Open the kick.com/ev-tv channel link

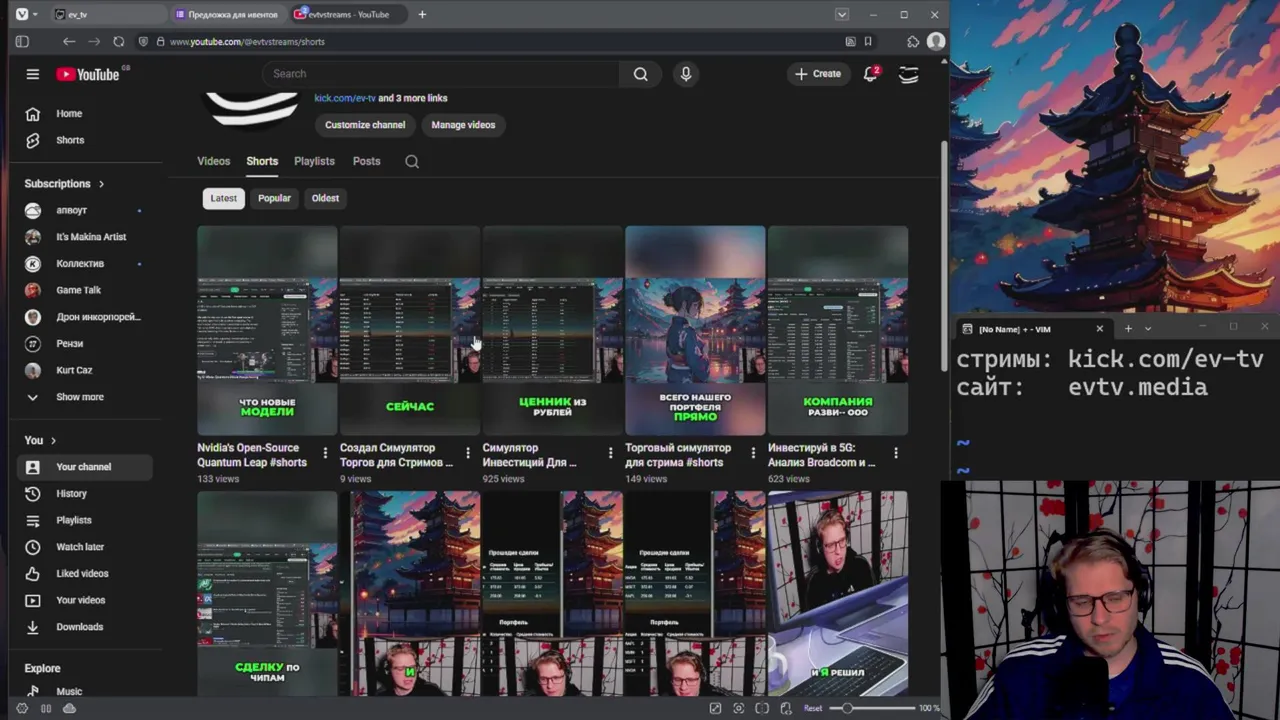[345, 98]
